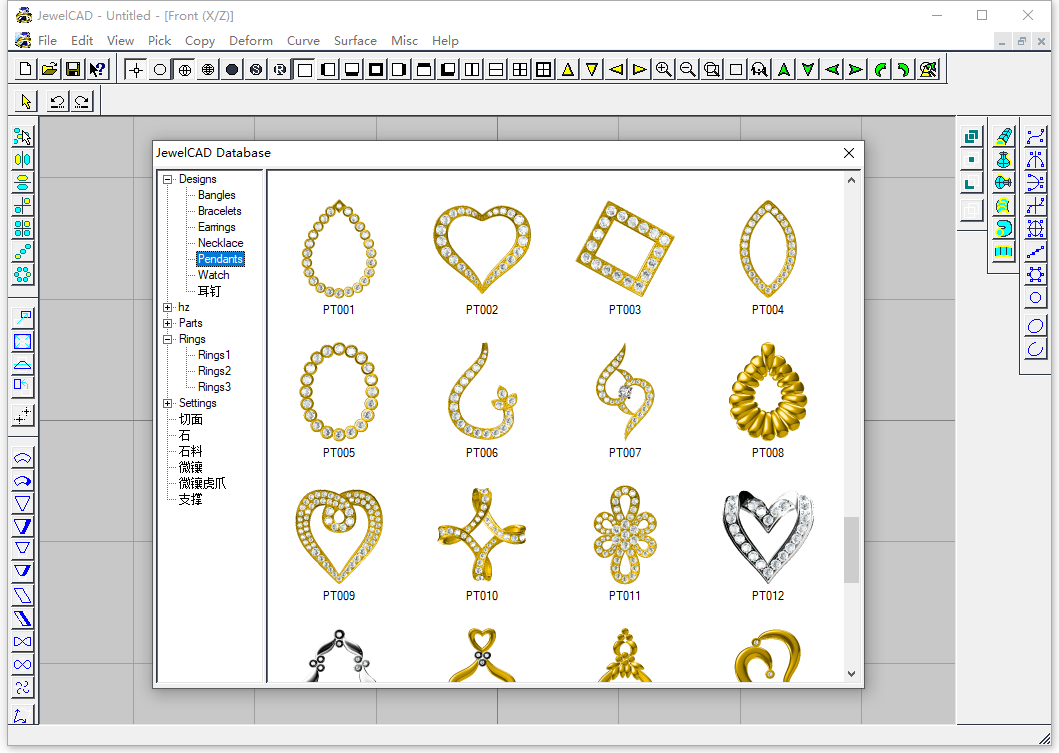The height and width of the screenshot is (753, 1059).
Task: Toggle the two horizontal panes view layout
Action: point(496,69)
